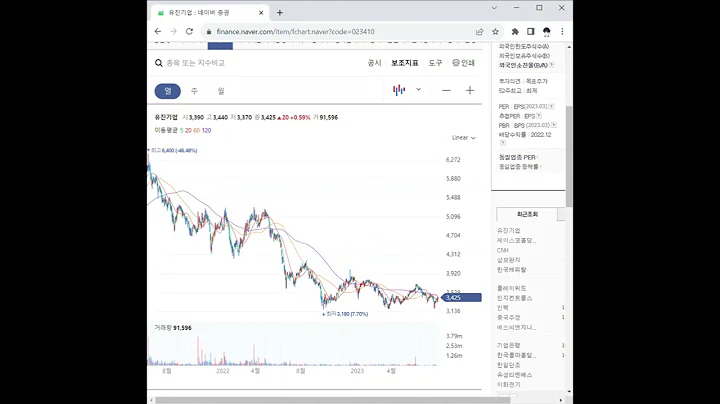Select the 일 daily chart tab
The height and width of the screenshot is (404, 720).
tap(168, 91)
